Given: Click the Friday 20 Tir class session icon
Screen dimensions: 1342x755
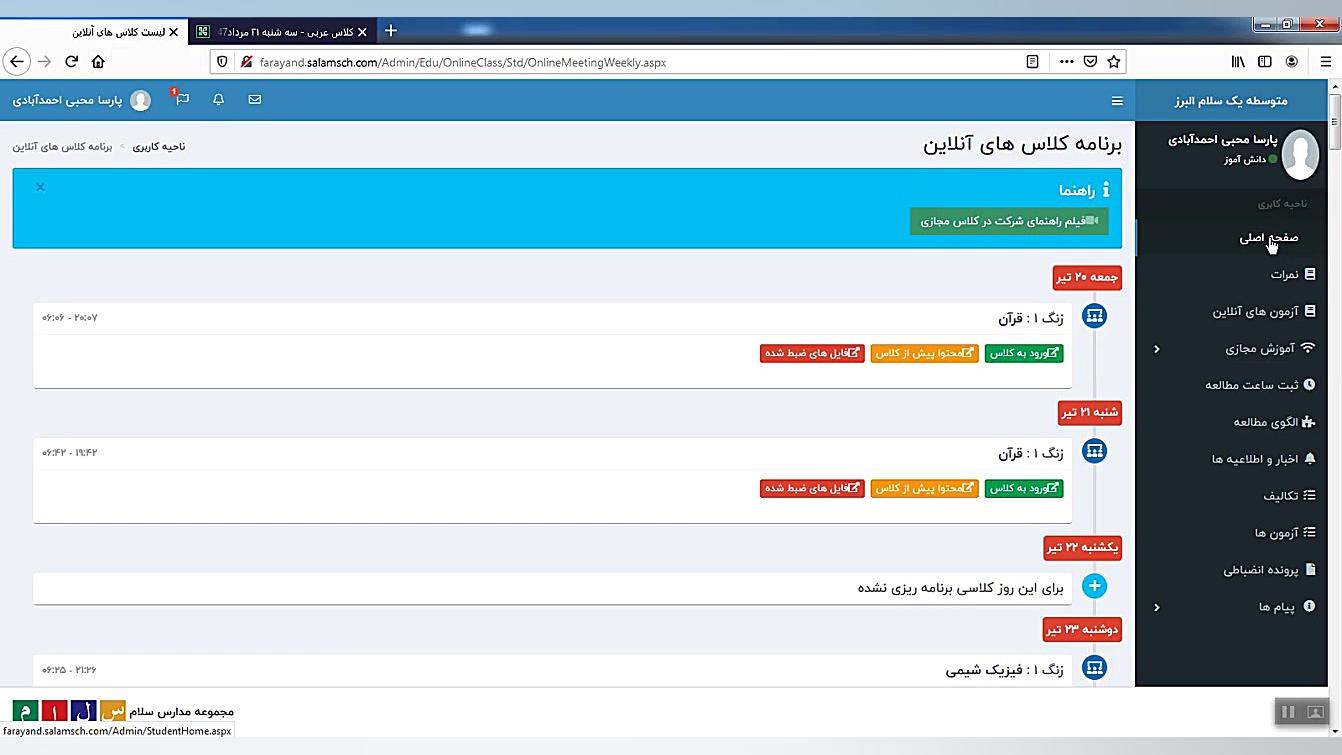Looking at the screenshot, I should tap(1095, 316).
